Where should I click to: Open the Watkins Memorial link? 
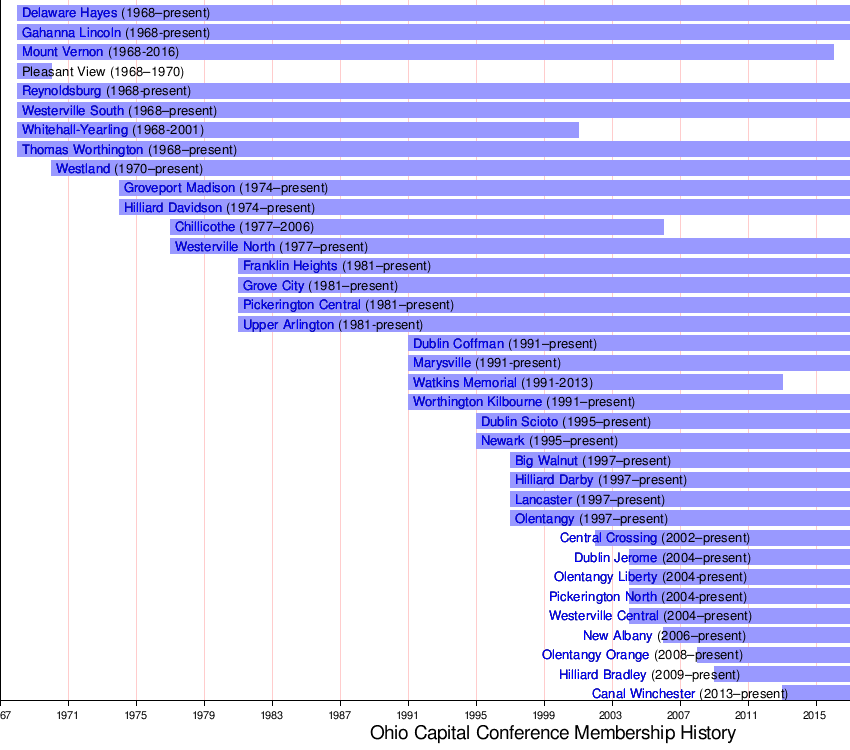tap(464, 383)
